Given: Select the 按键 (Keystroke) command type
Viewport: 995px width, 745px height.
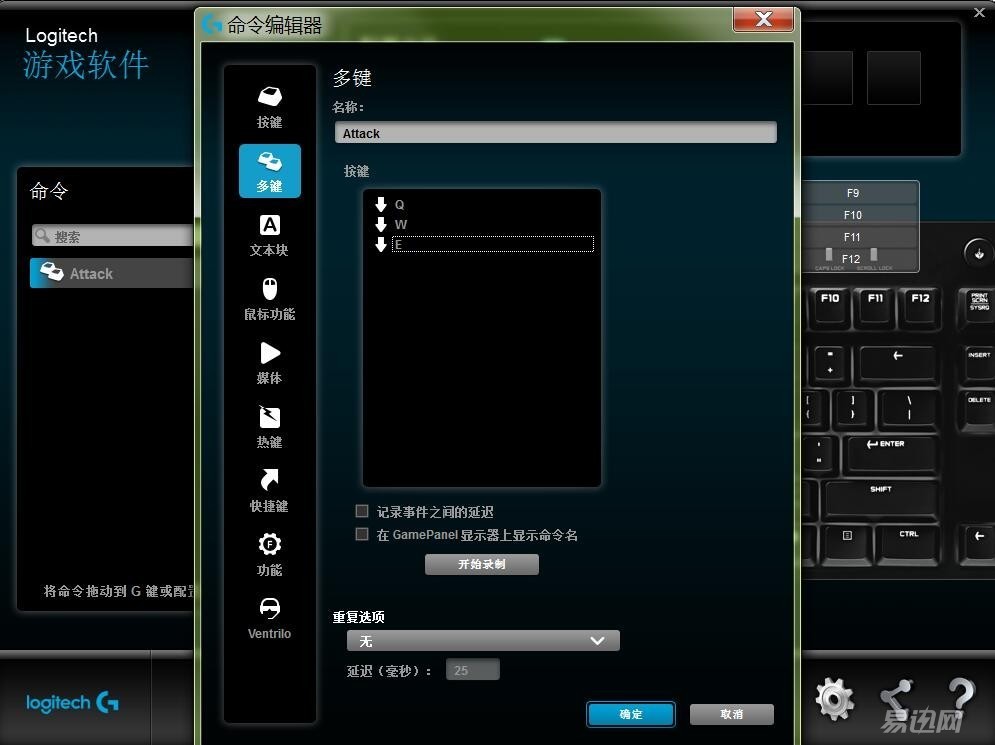Looking at the screenshot, I should [268, 105].
